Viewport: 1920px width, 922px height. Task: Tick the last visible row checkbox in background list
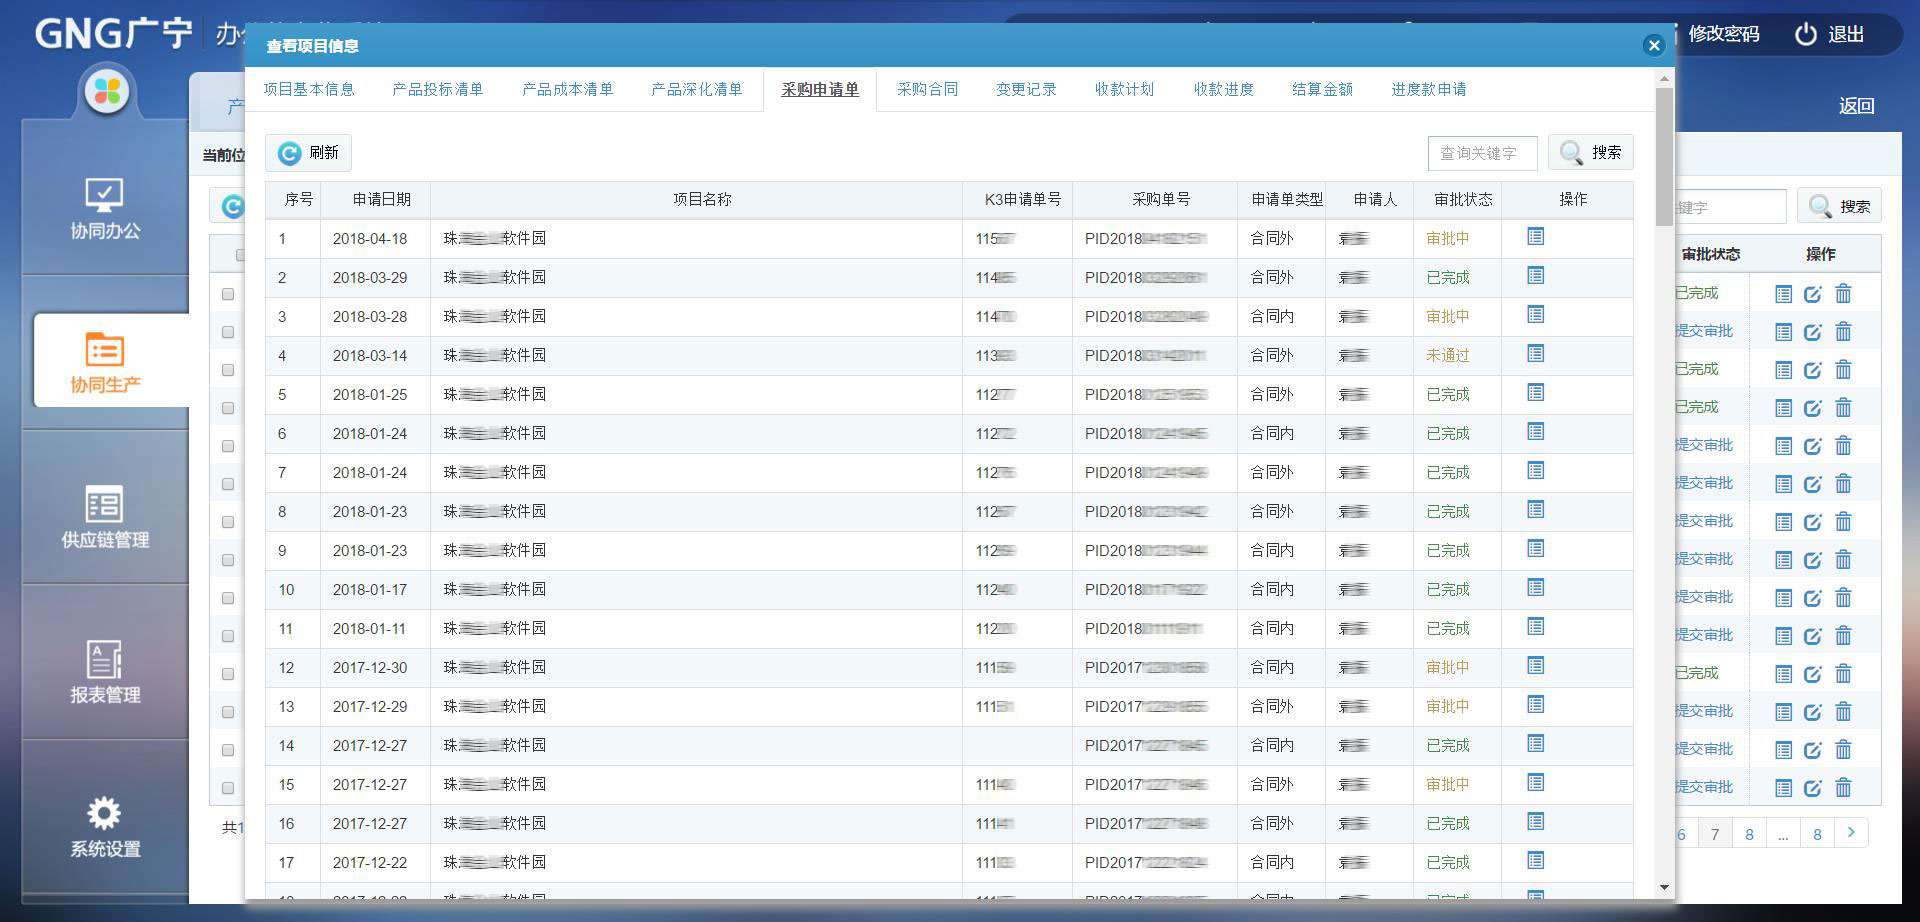pos(228,788)
